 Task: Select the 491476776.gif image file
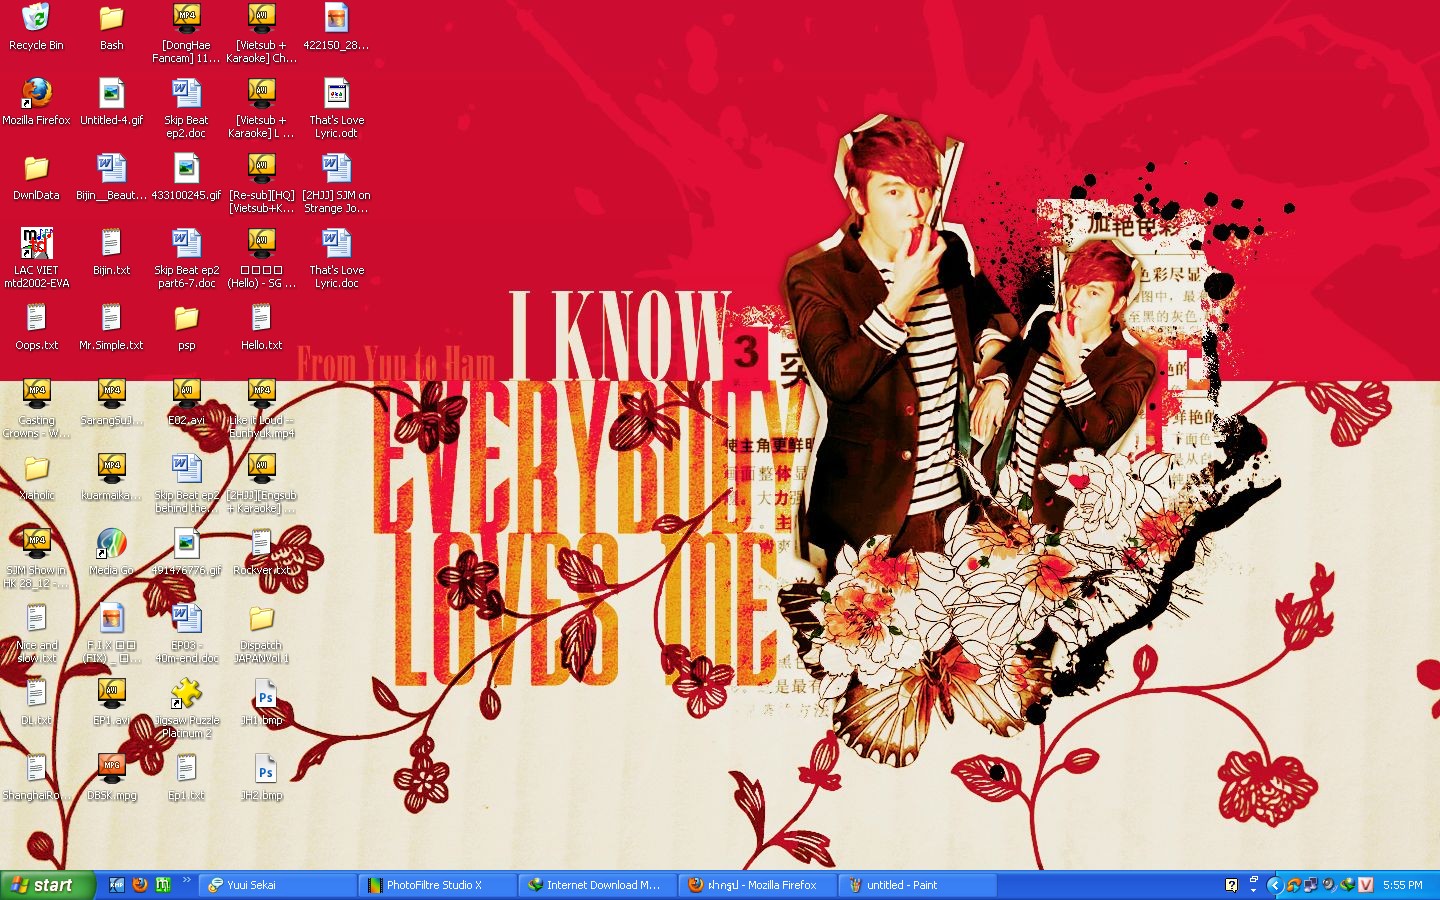click(186, 551)
